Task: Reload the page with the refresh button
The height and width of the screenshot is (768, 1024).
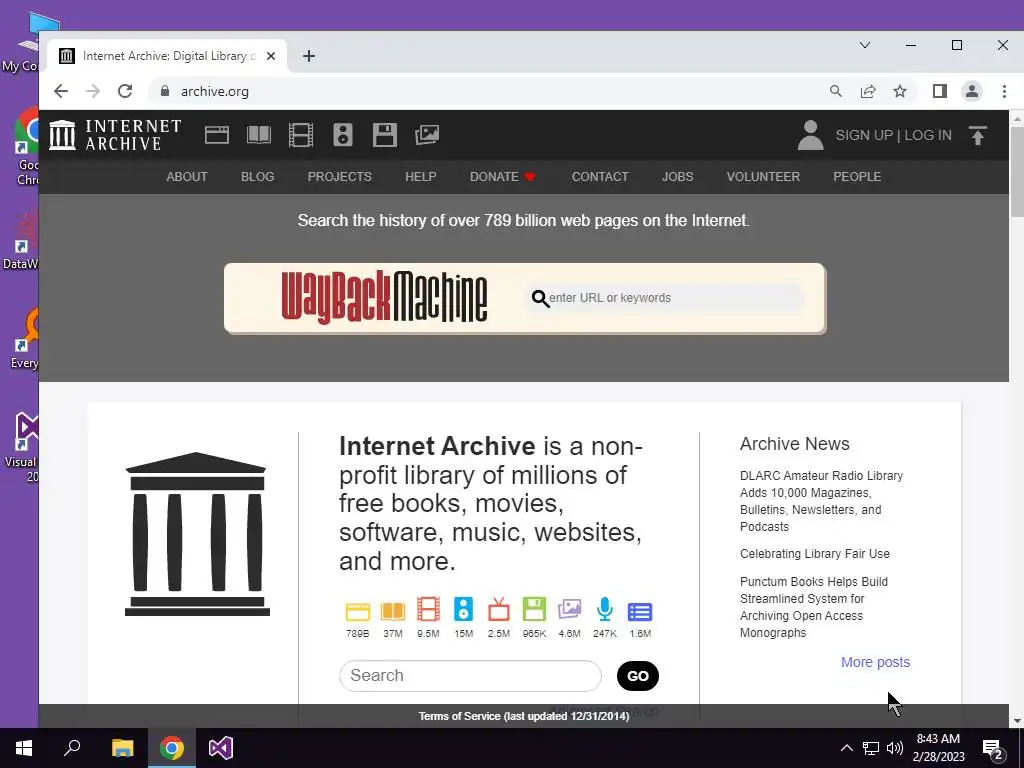Action: coord(125,91)
